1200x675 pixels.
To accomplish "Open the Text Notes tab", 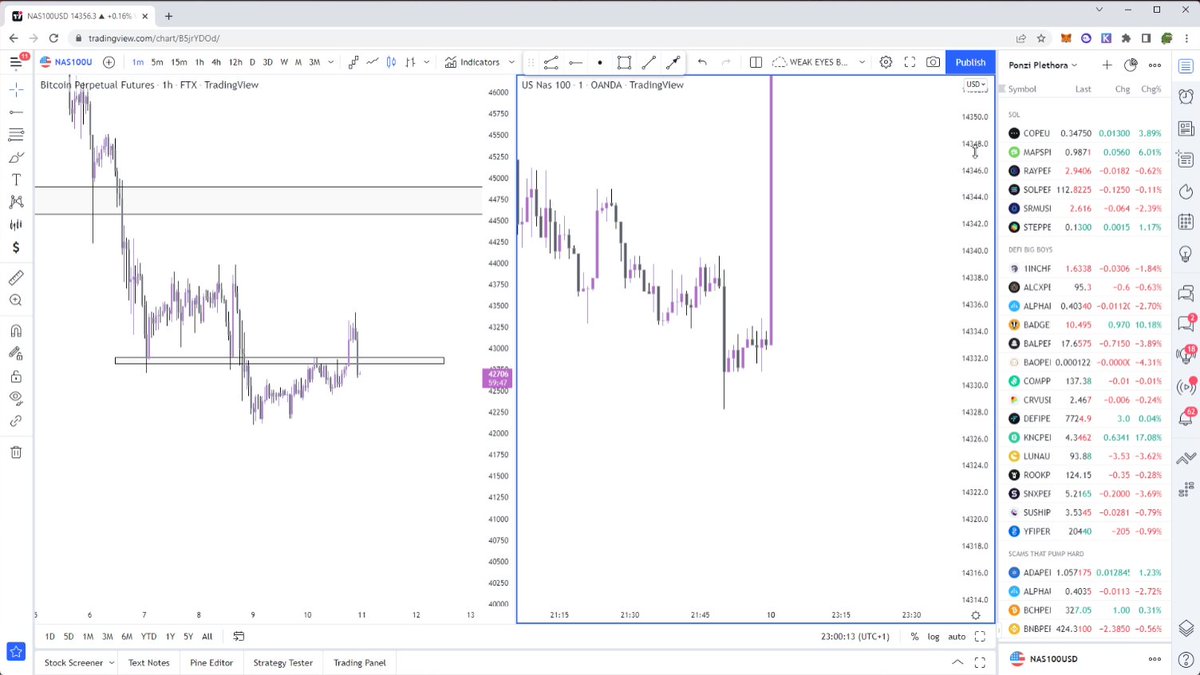I will [149, 662].
